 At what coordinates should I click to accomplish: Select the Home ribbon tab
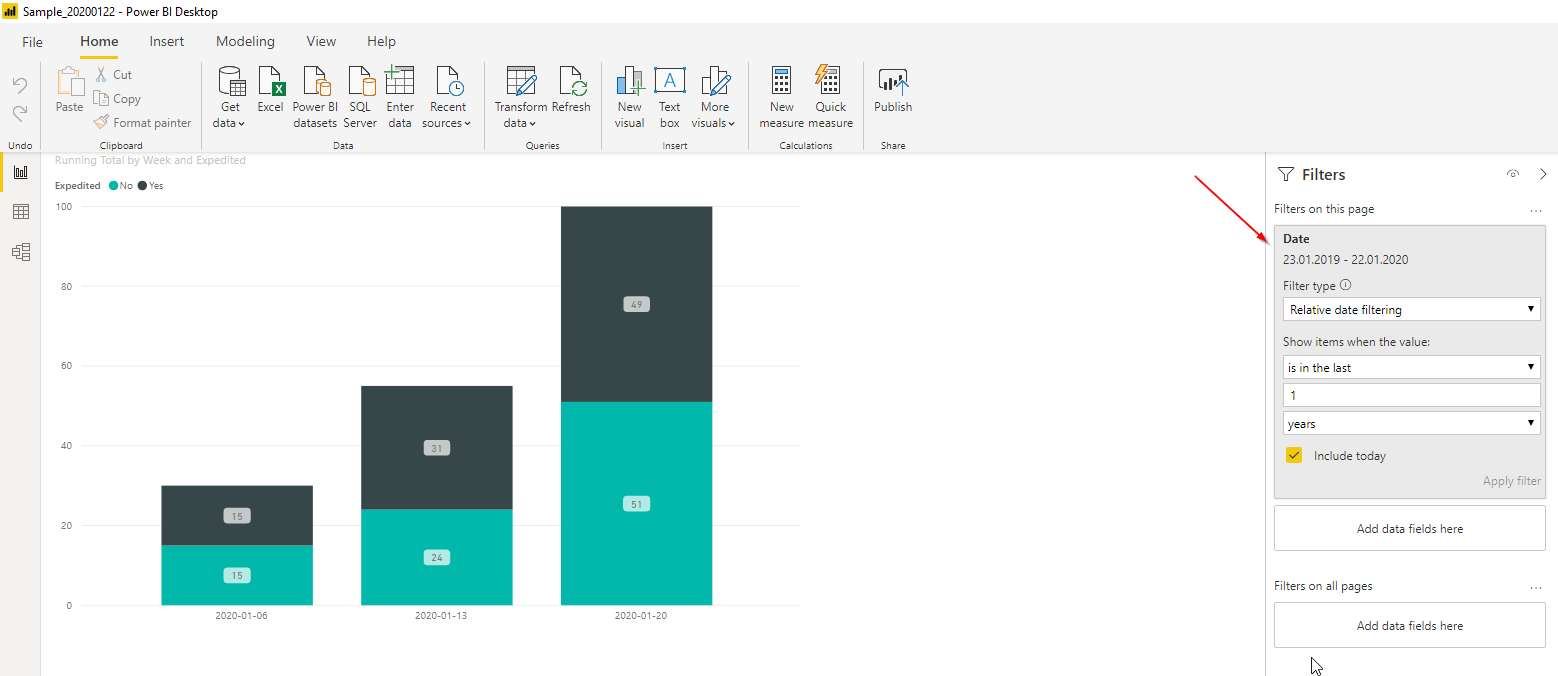(99, 42)
